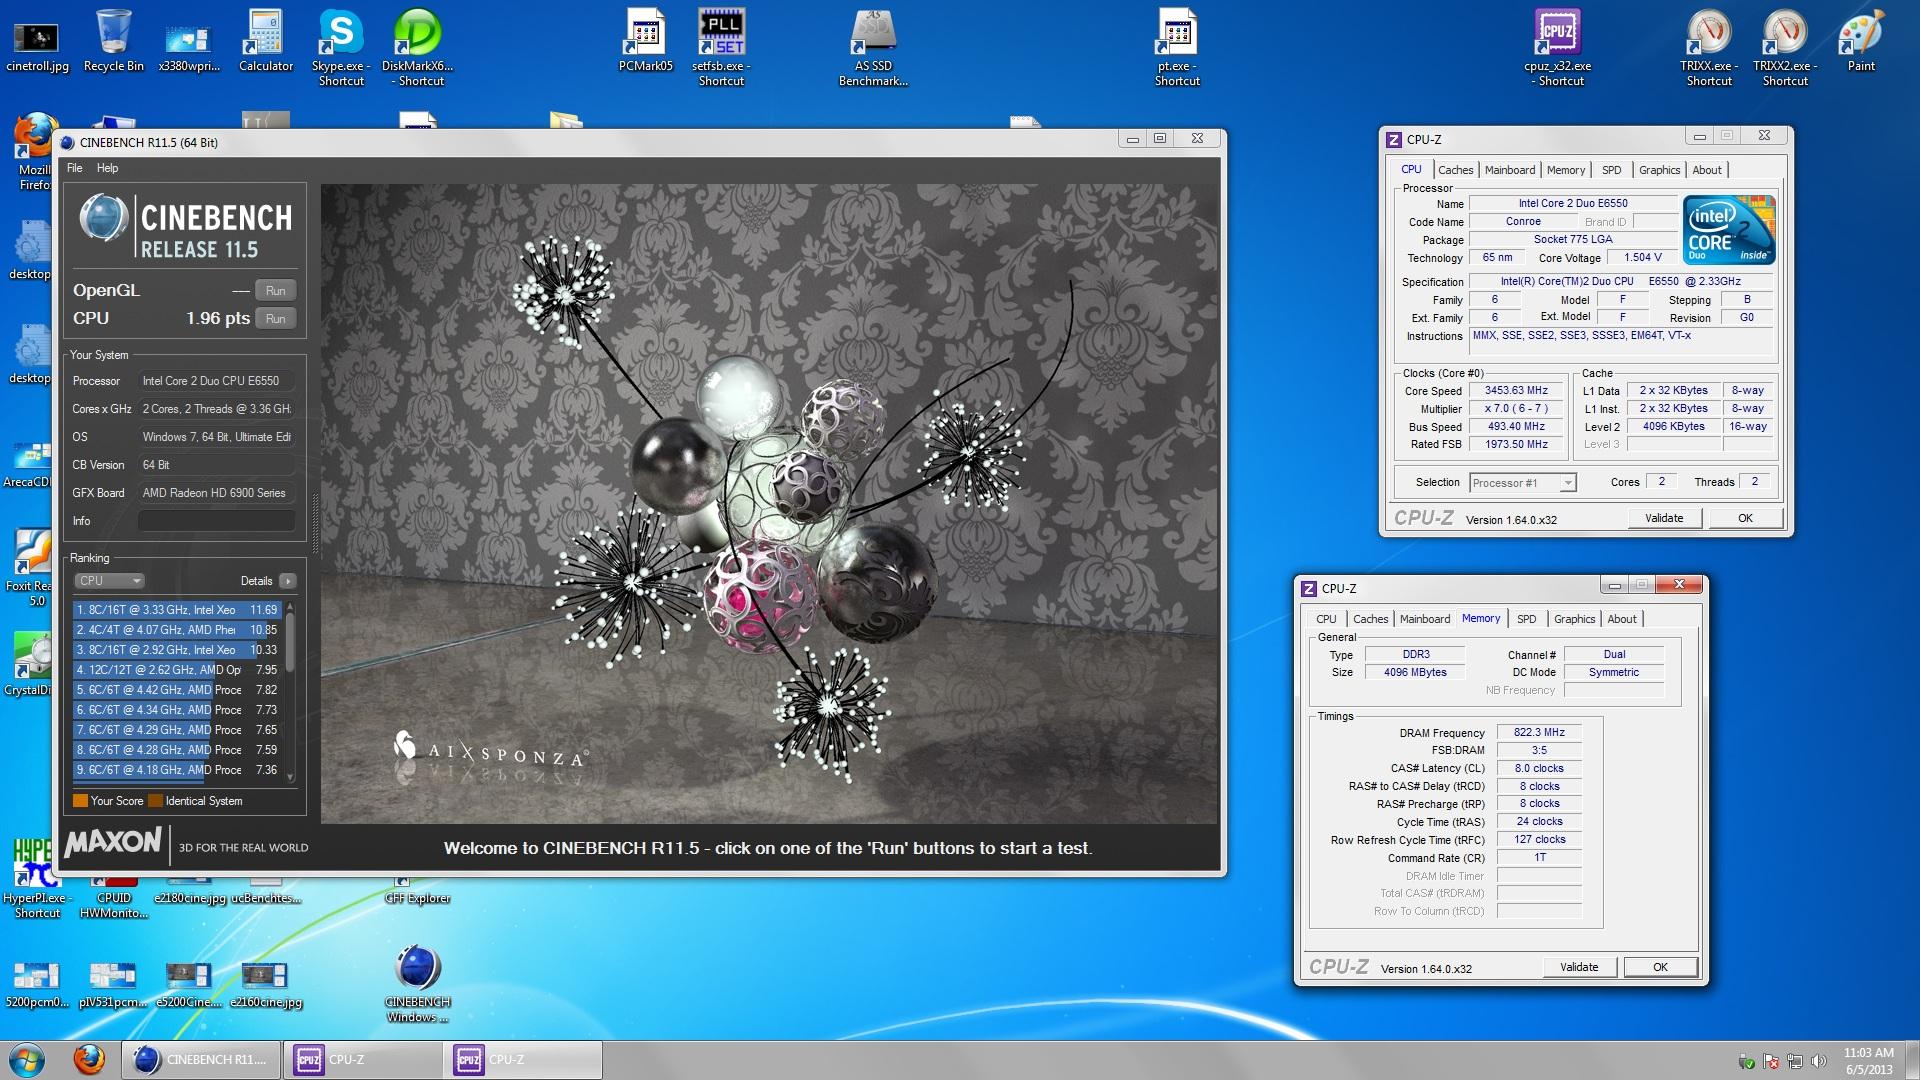The image size is (1920, 1080).
Task: Open Caches tab in upper CPU-Z window
Action: coord(1455,170)
